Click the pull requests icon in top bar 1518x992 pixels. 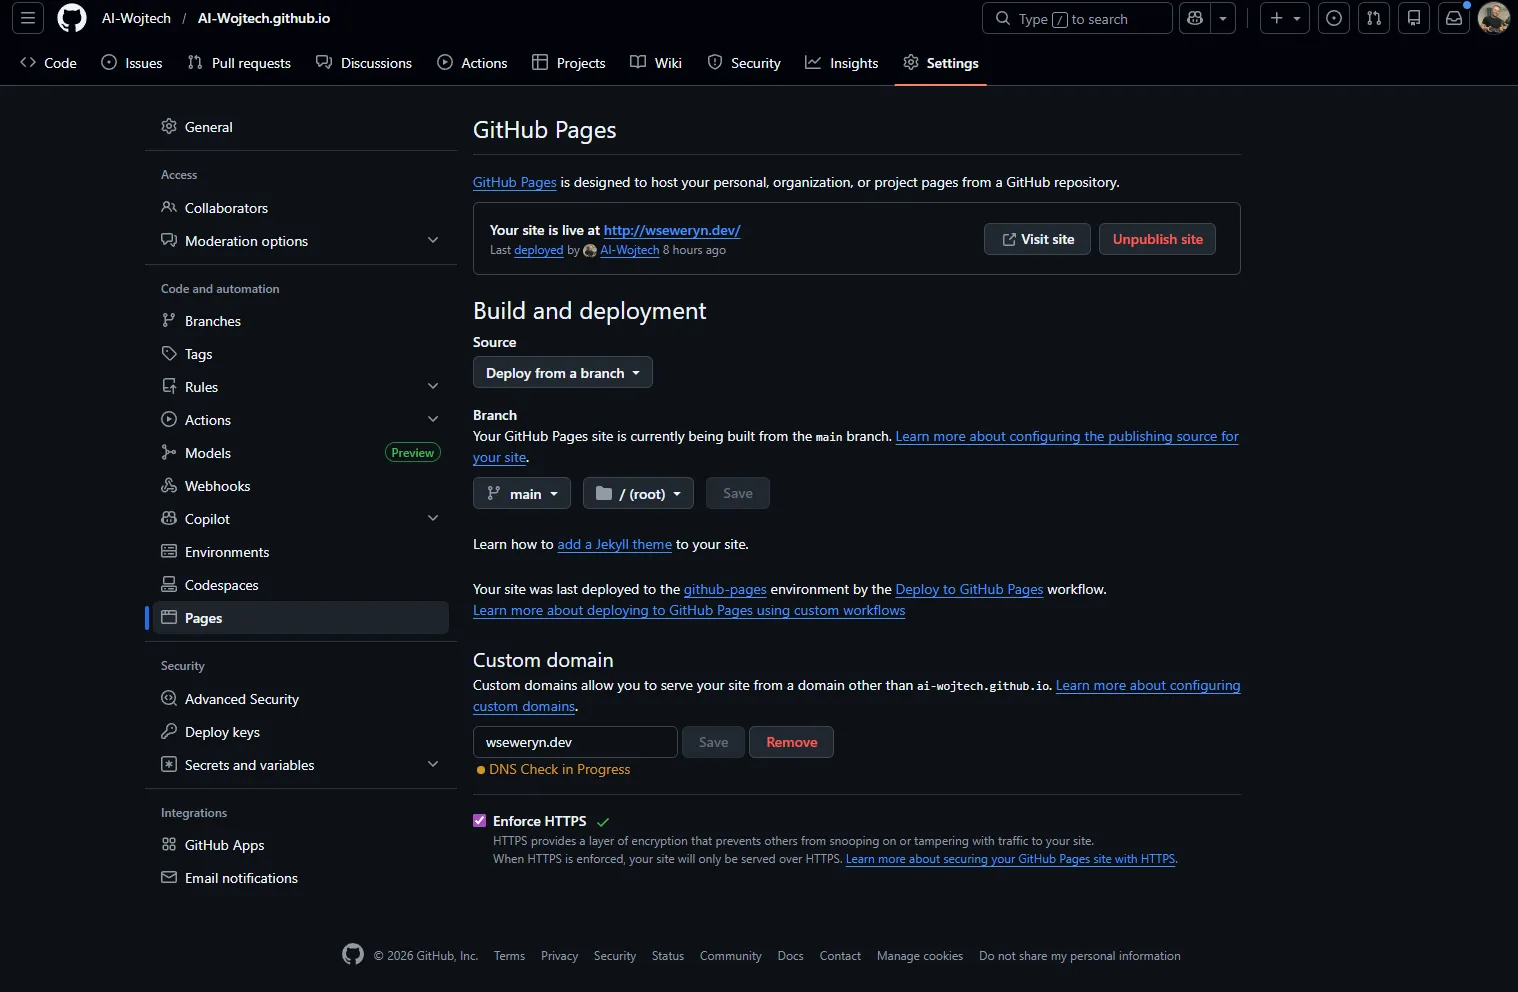[1373, 18]
